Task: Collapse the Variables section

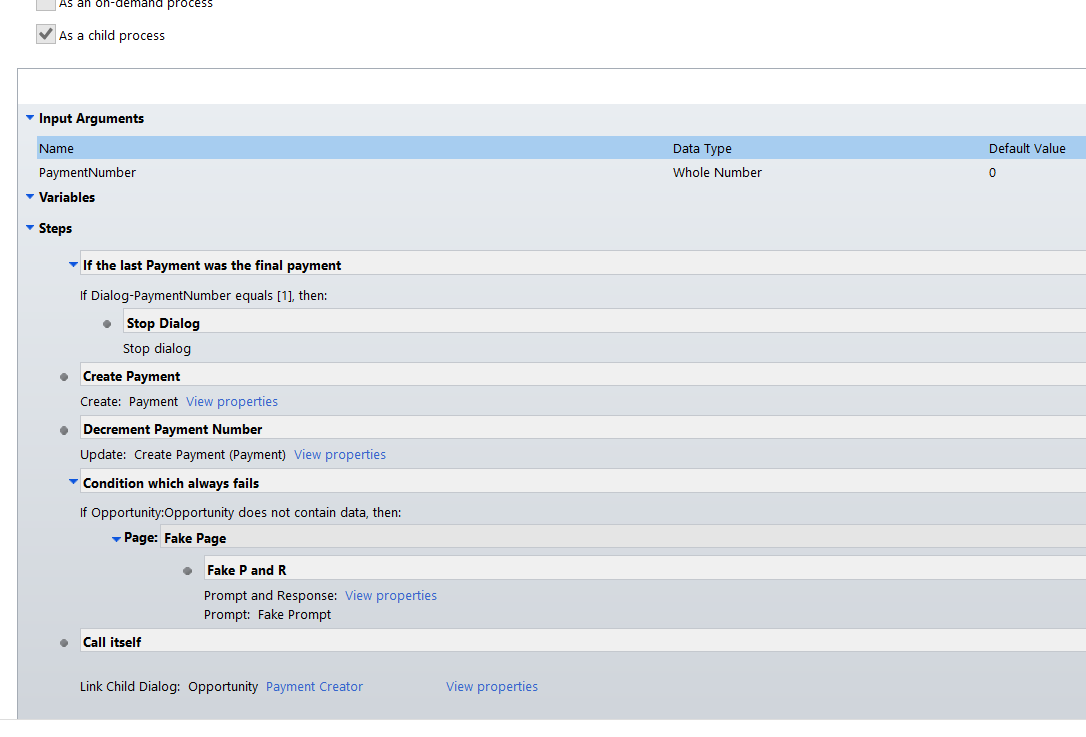Action: 30,197
